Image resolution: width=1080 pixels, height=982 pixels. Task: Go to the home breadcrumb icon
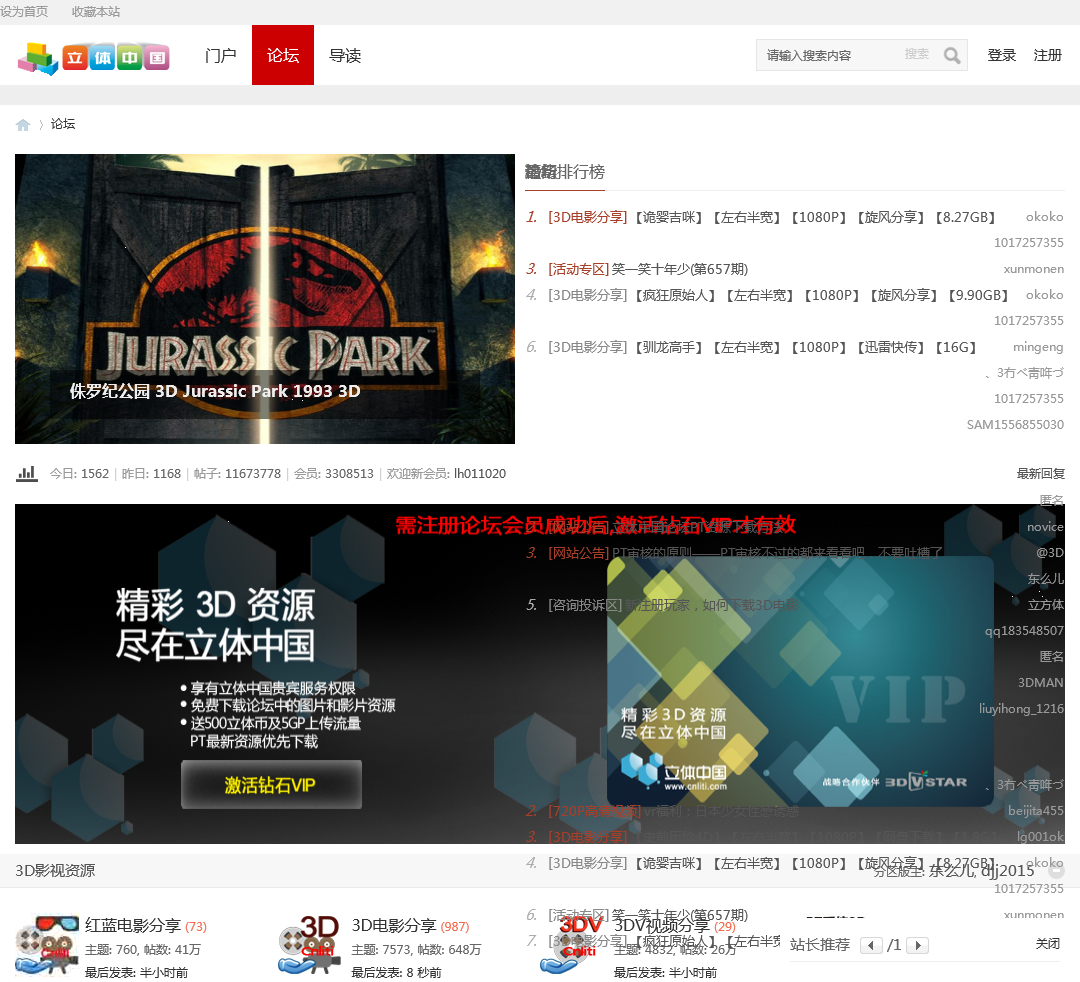[23, 125]
